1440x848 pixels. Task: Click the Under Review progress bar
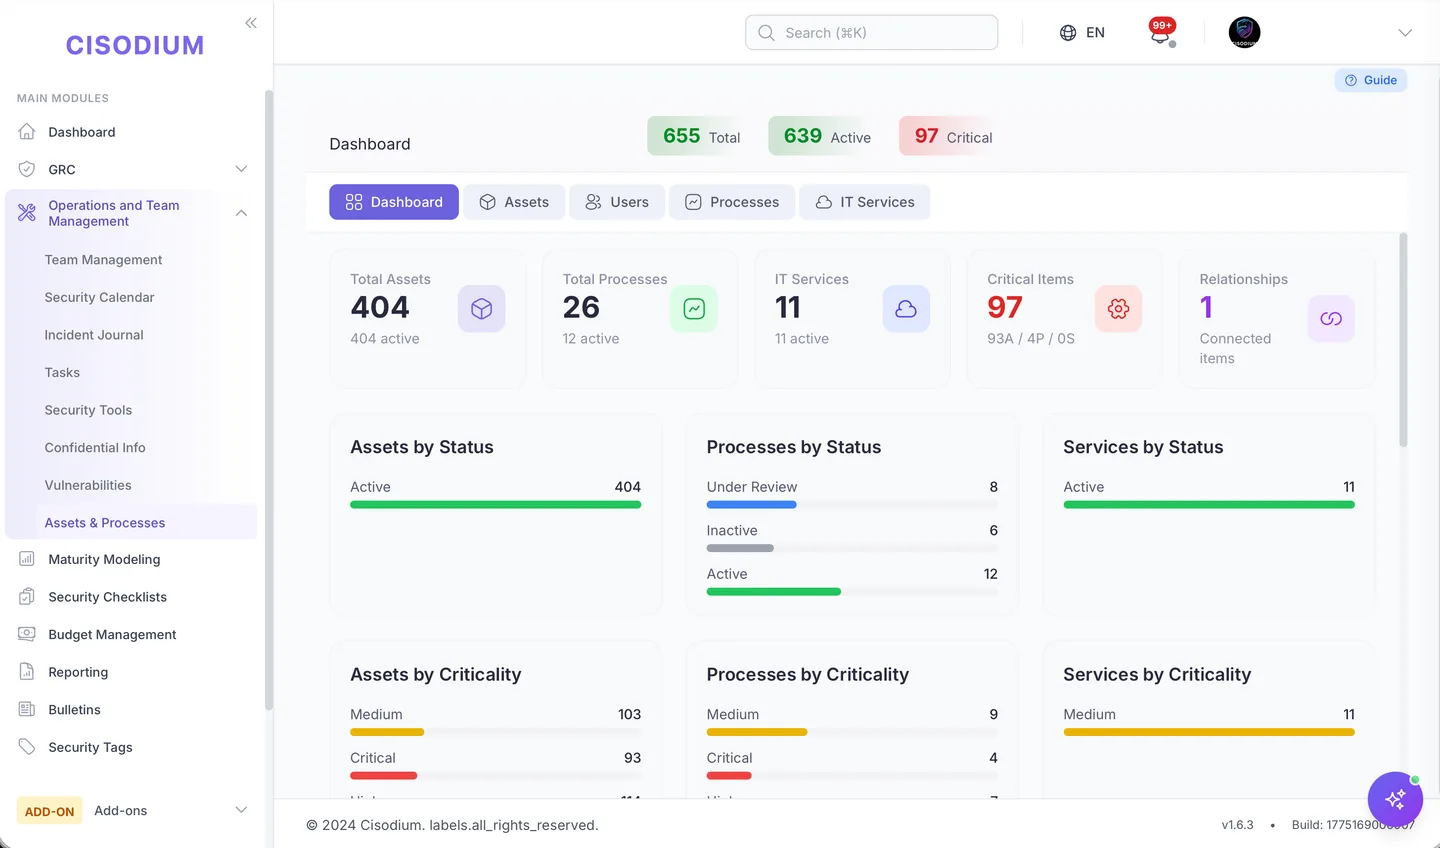pos(852,505)
